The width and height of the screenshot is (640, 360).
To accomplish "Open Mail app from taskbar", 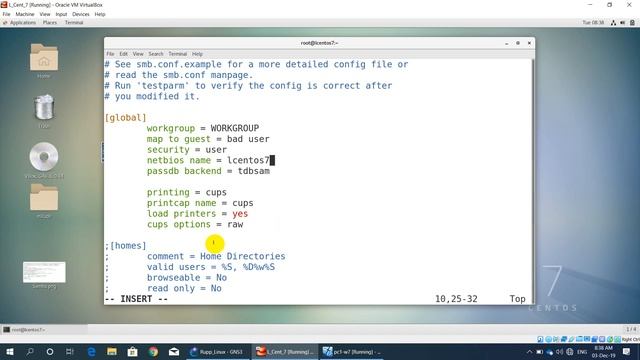I will coord(174,351).
